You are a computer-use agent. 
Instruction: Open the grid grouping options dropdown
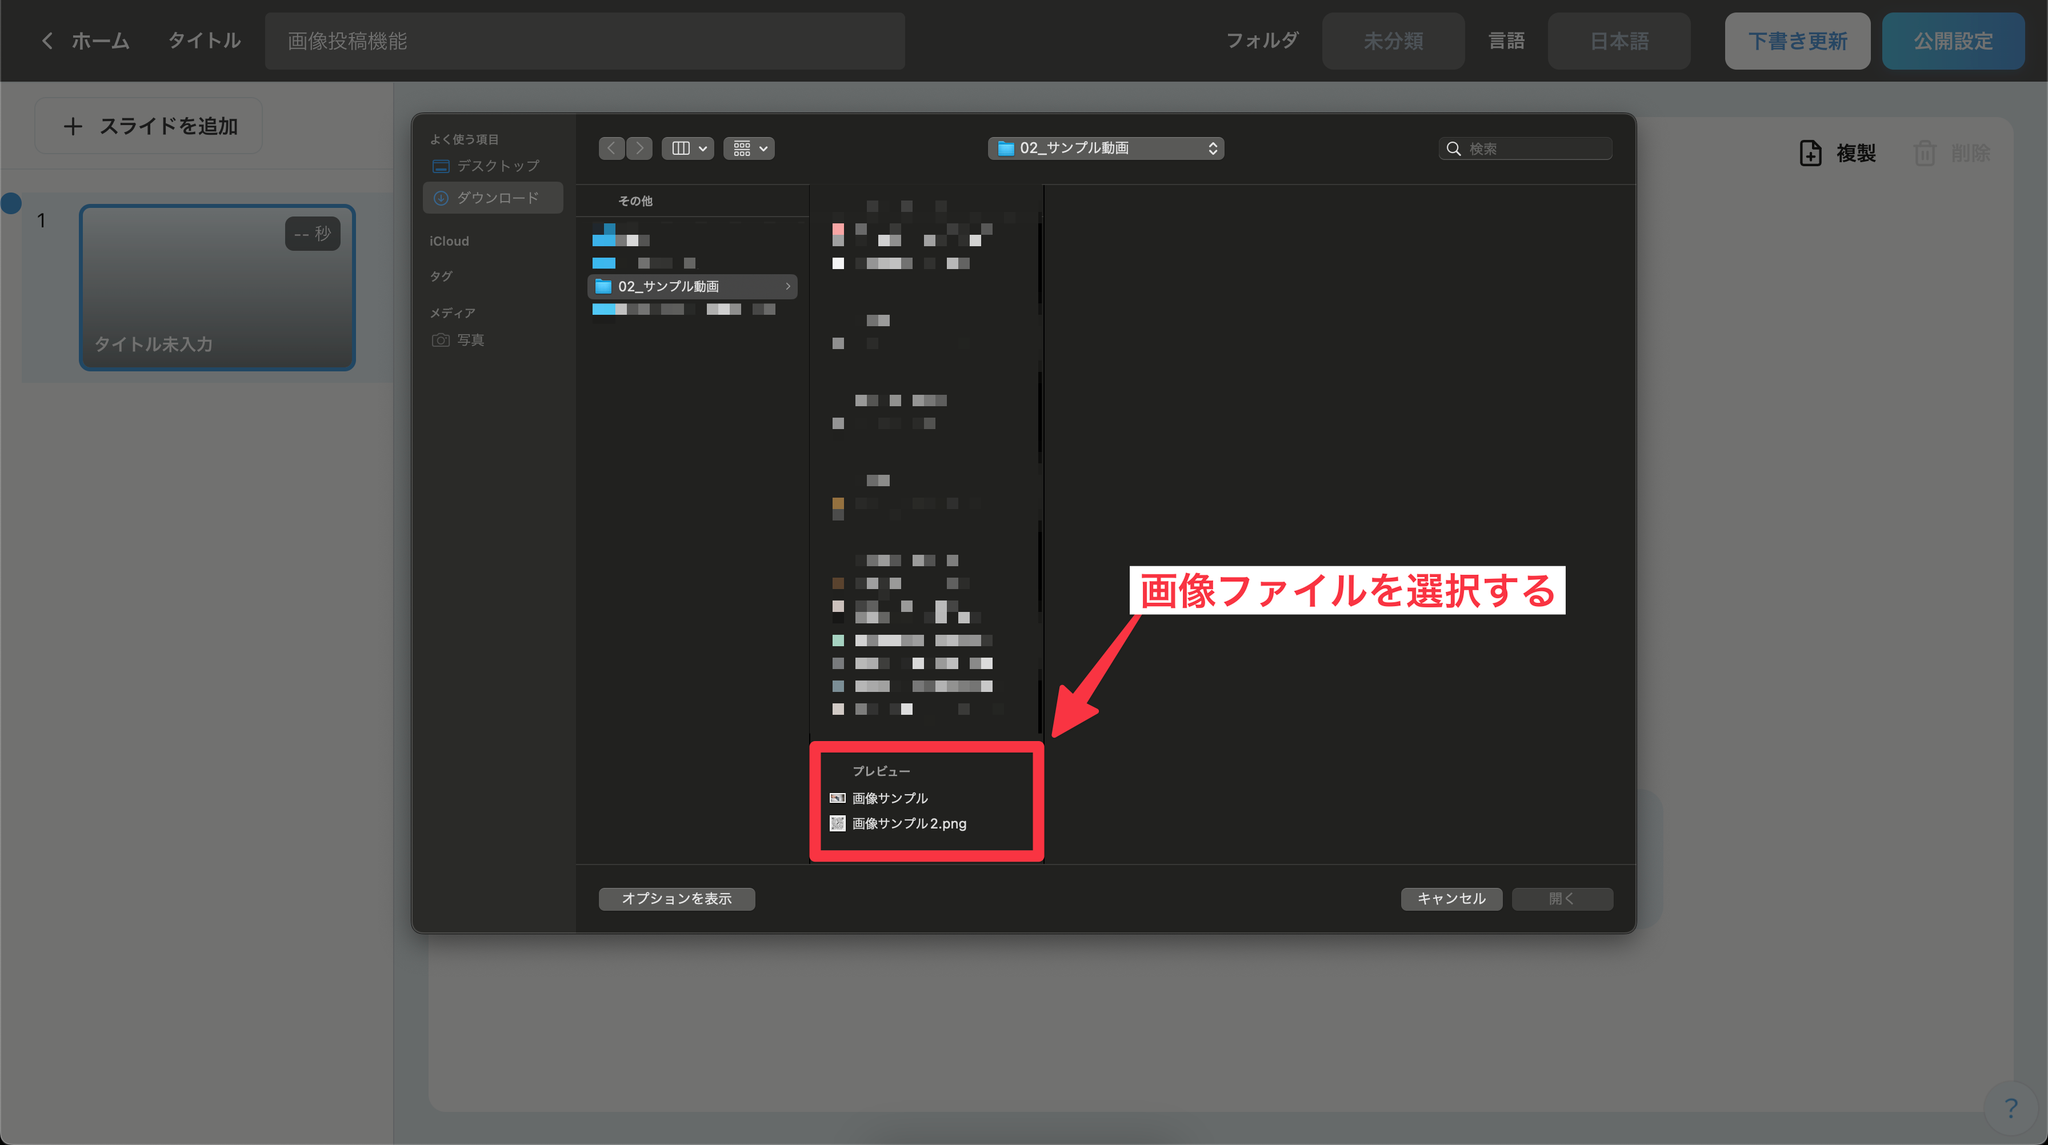pyautogui.click(x=749, y=148)
